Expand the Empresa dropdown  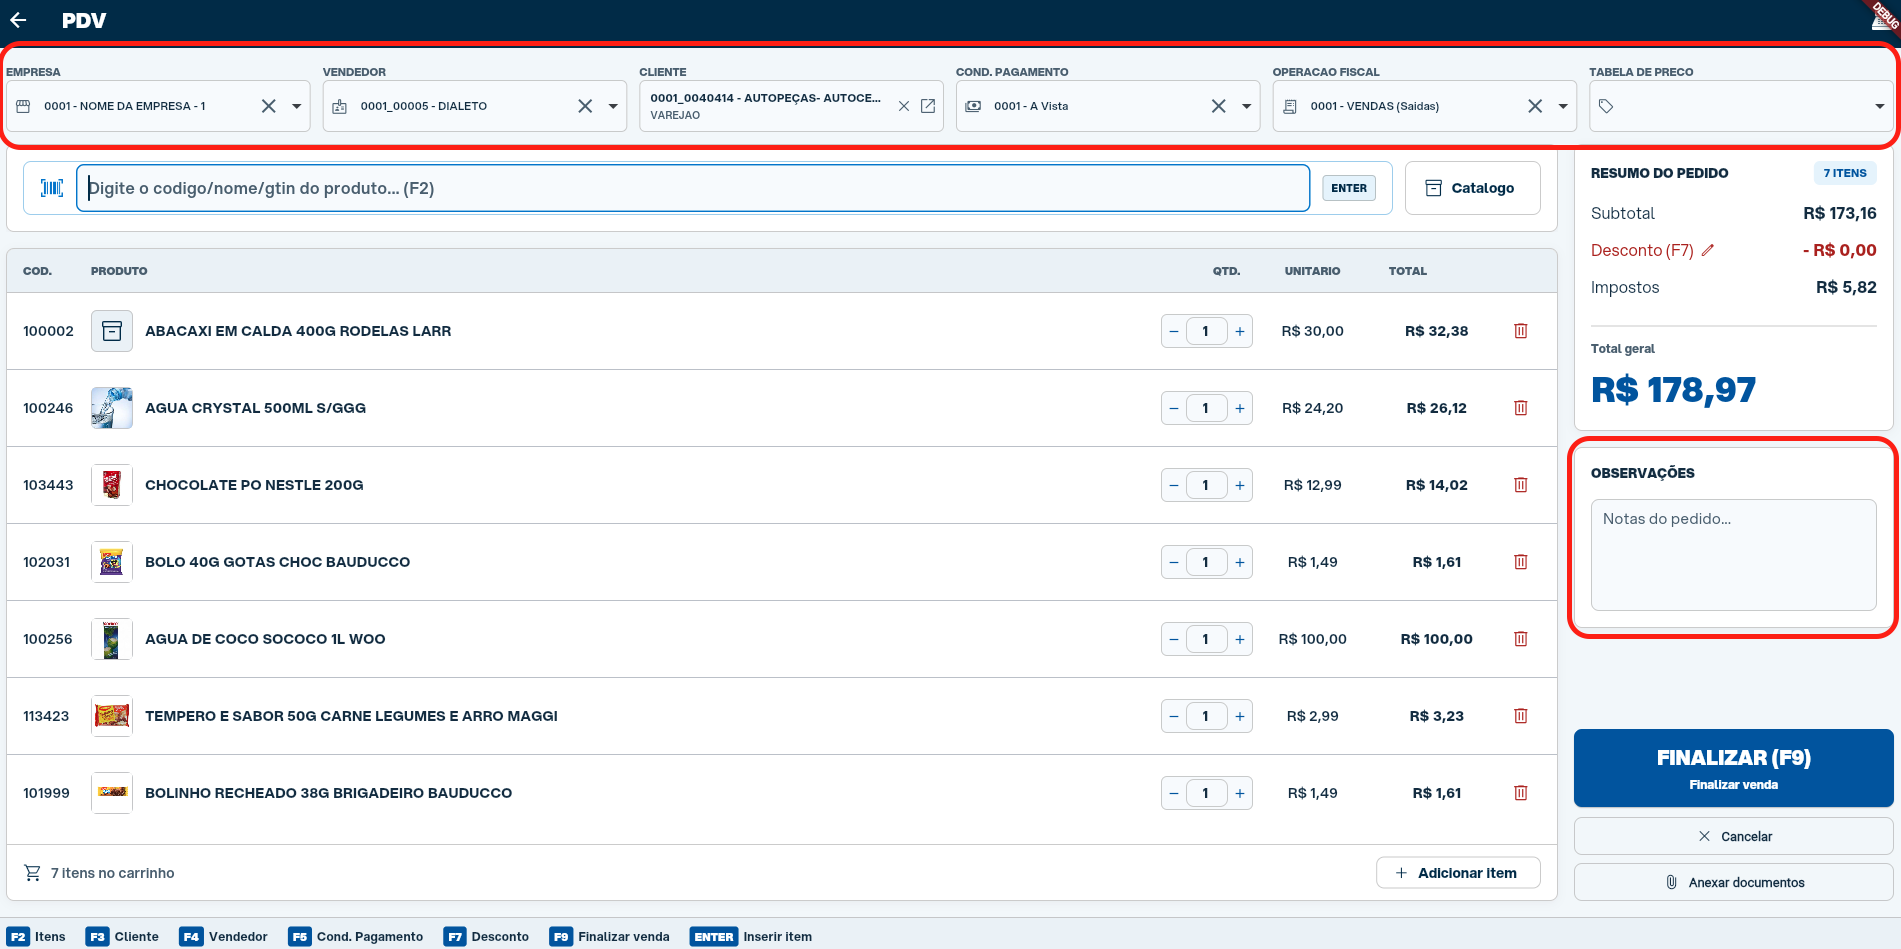click(297, 106)
